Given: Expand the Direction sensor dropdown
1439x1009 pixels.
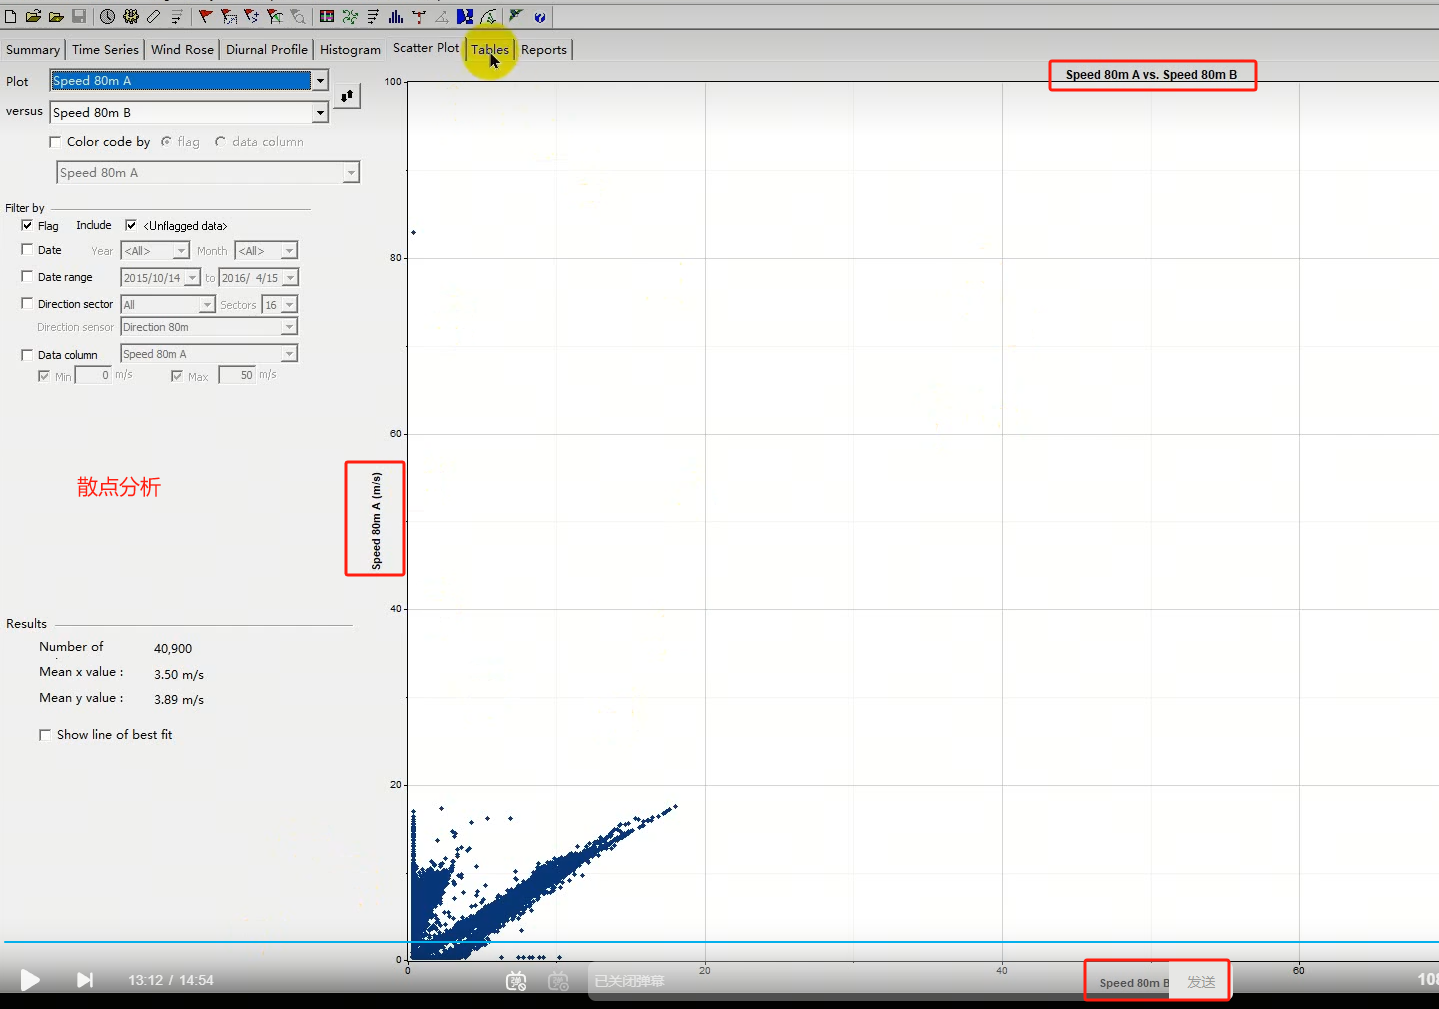Looking at the screenshot, I should tap(288, 326).
